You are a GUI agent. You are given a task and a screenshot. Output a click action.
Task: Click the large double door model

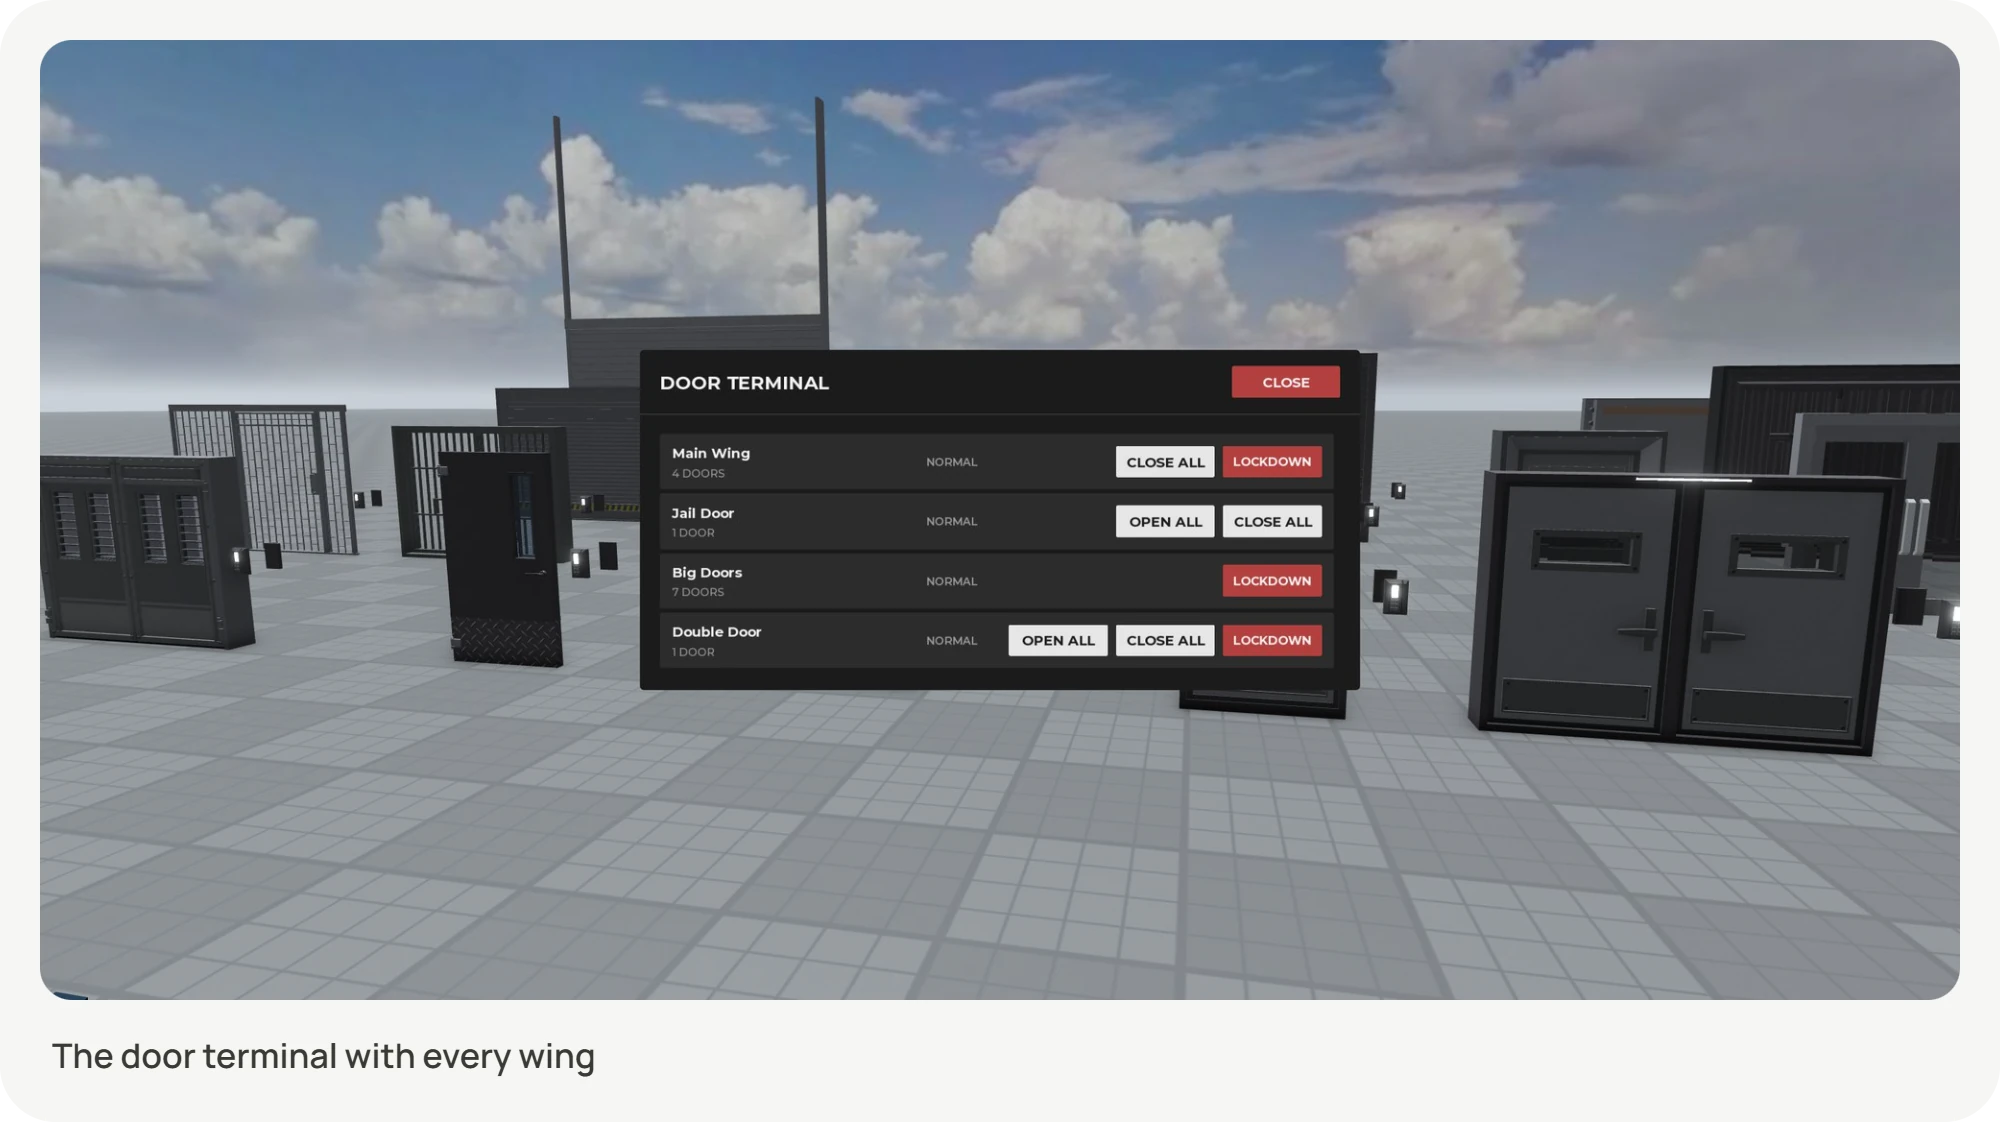(x=1685, y=615)
